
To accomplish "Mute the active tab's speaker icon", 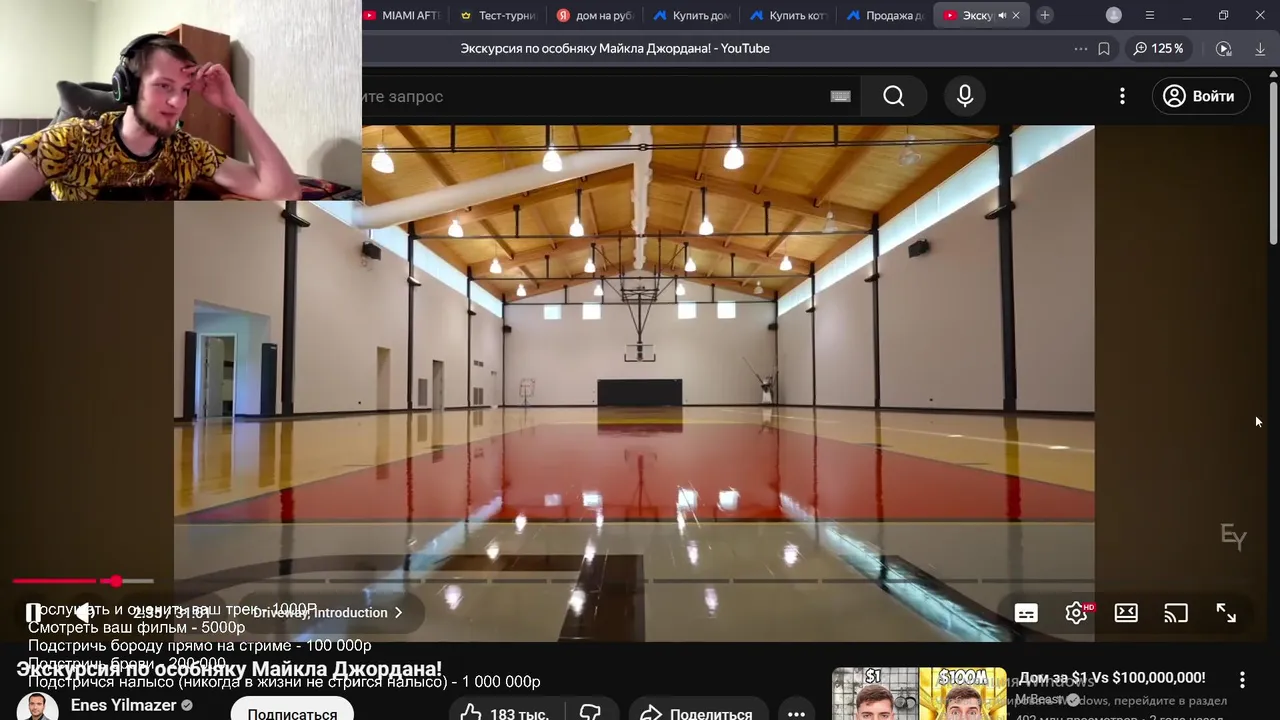I will coord(1002,15).
